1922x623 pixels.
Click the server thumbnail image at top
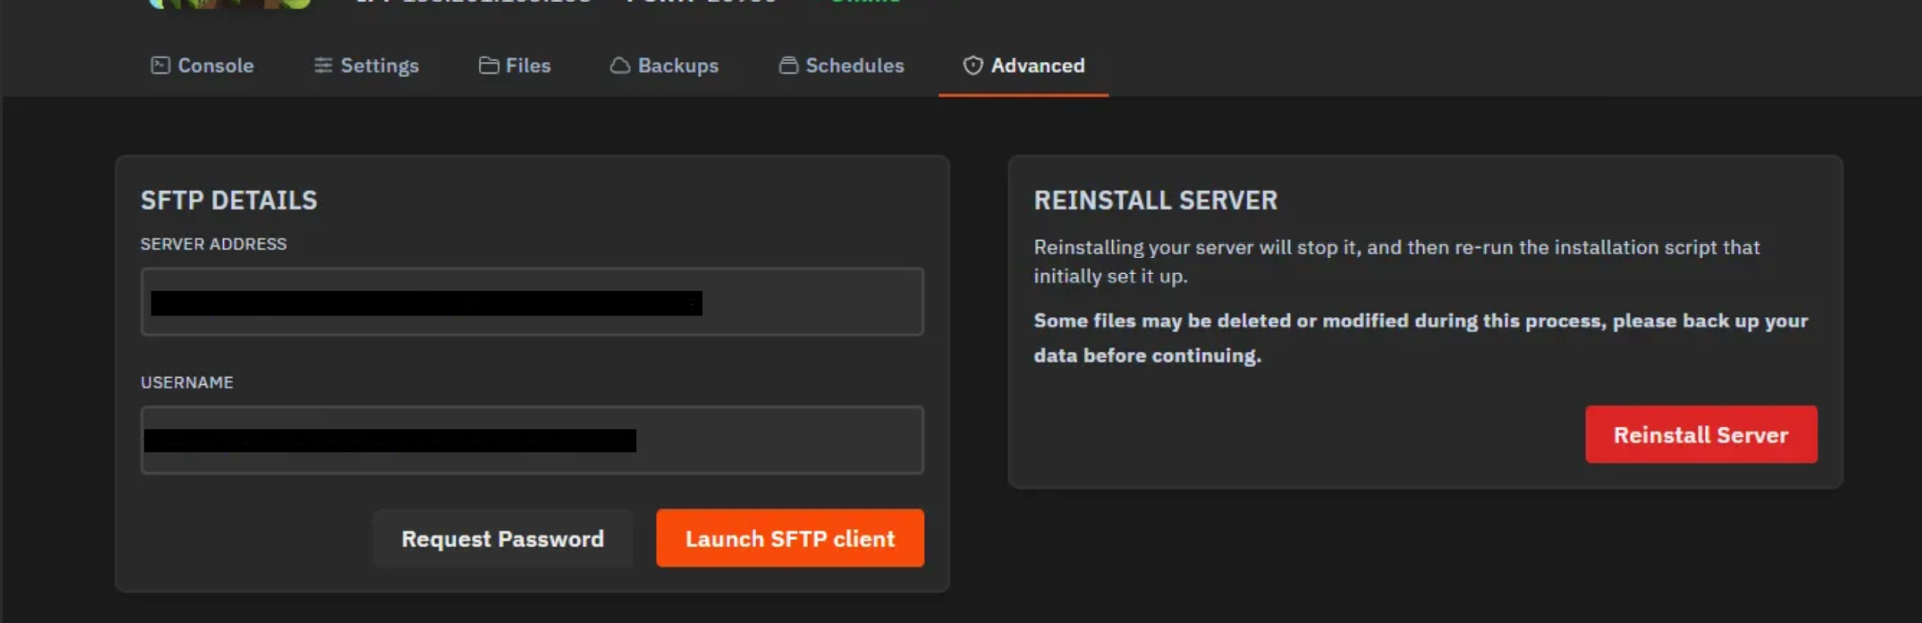coord(230,4)
